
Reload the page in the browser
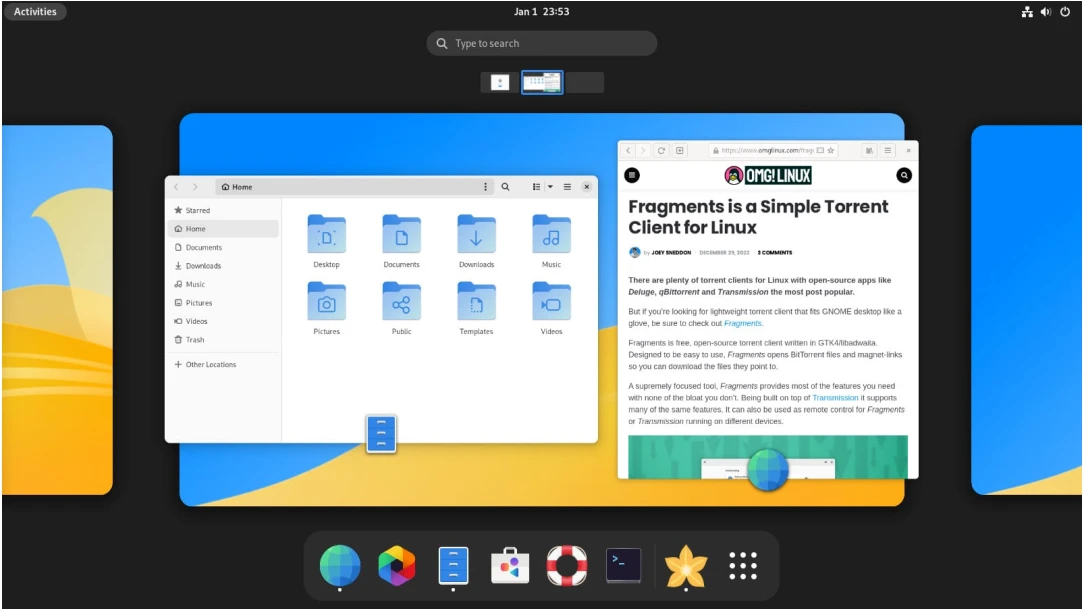click(x=661, y=150)
